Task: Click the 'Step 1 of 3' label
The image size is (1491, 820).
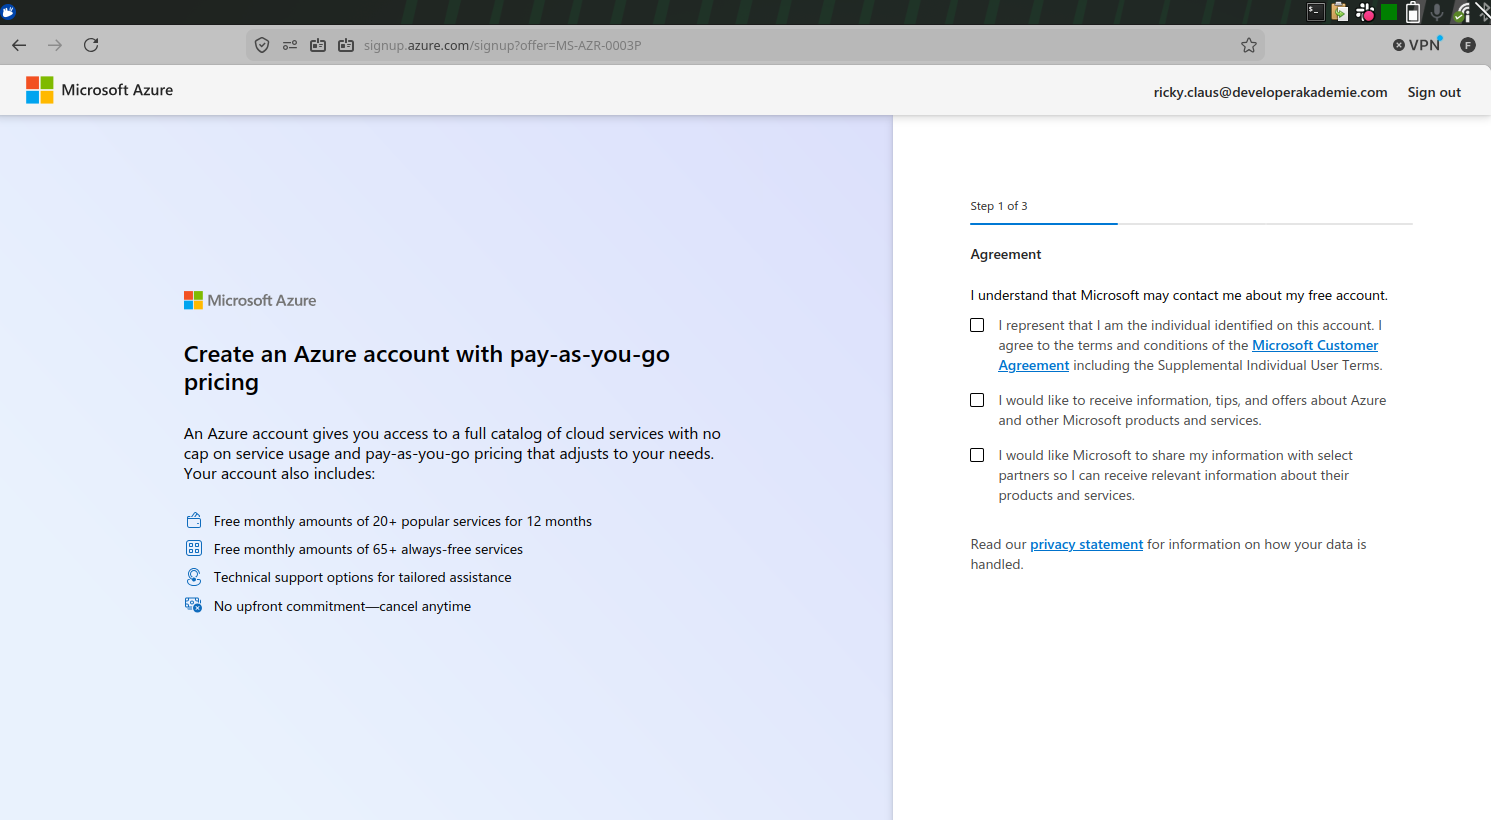Action: [x=999, y=206]
